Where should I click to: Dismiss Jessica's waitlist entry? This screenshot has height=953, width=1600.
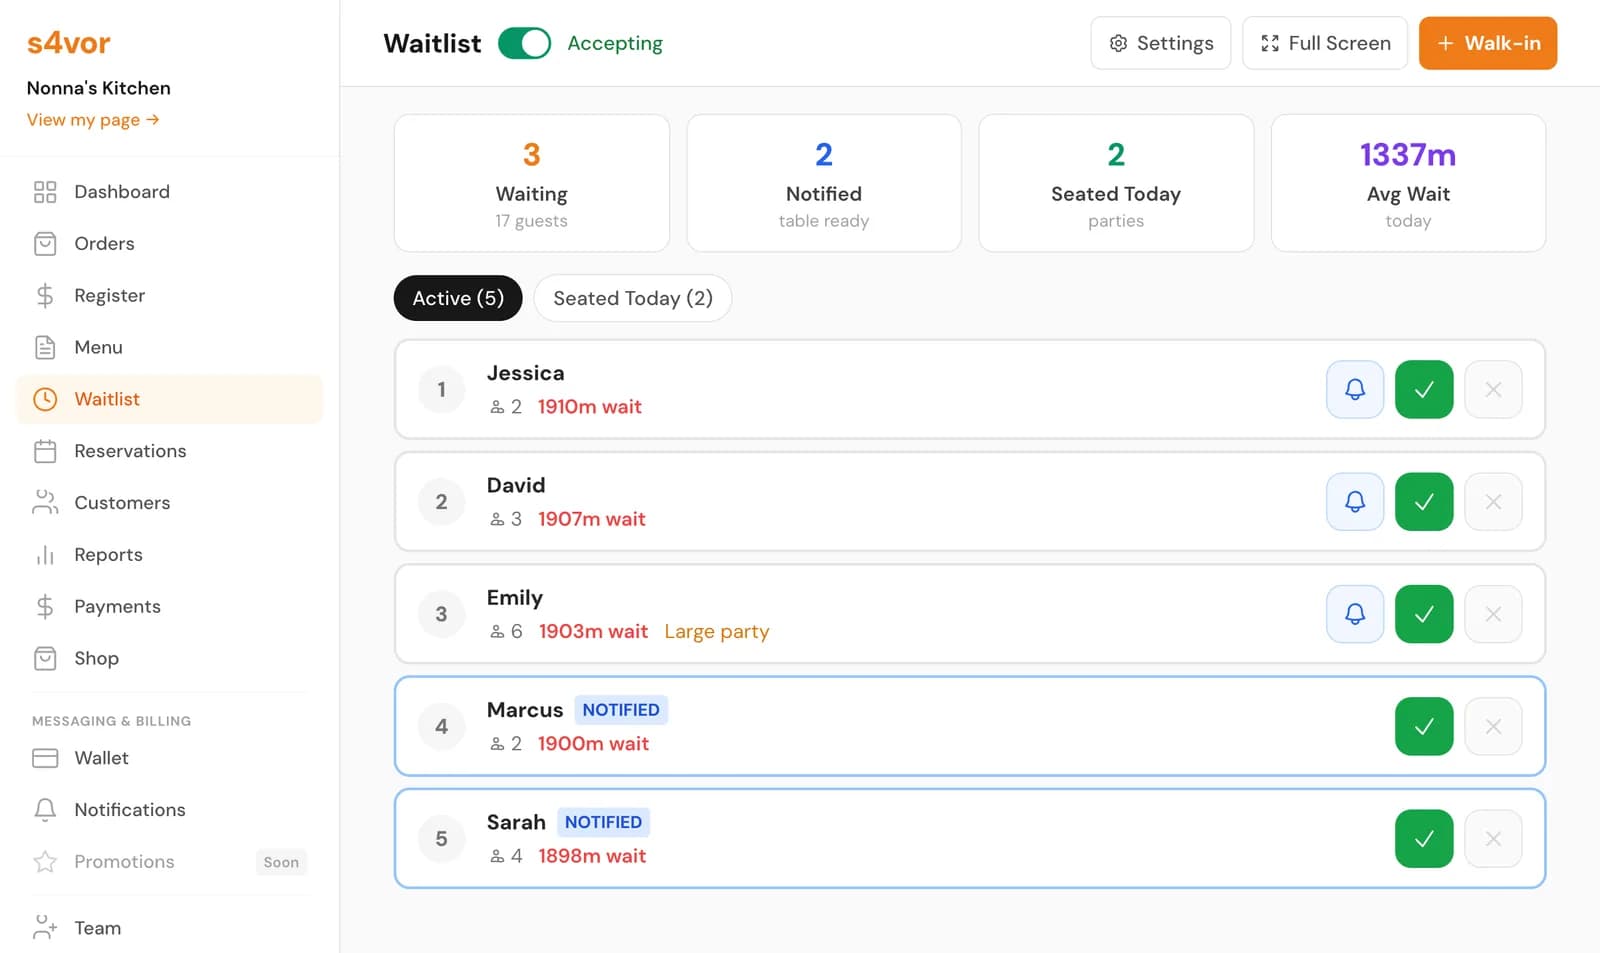pos(1493,389)
